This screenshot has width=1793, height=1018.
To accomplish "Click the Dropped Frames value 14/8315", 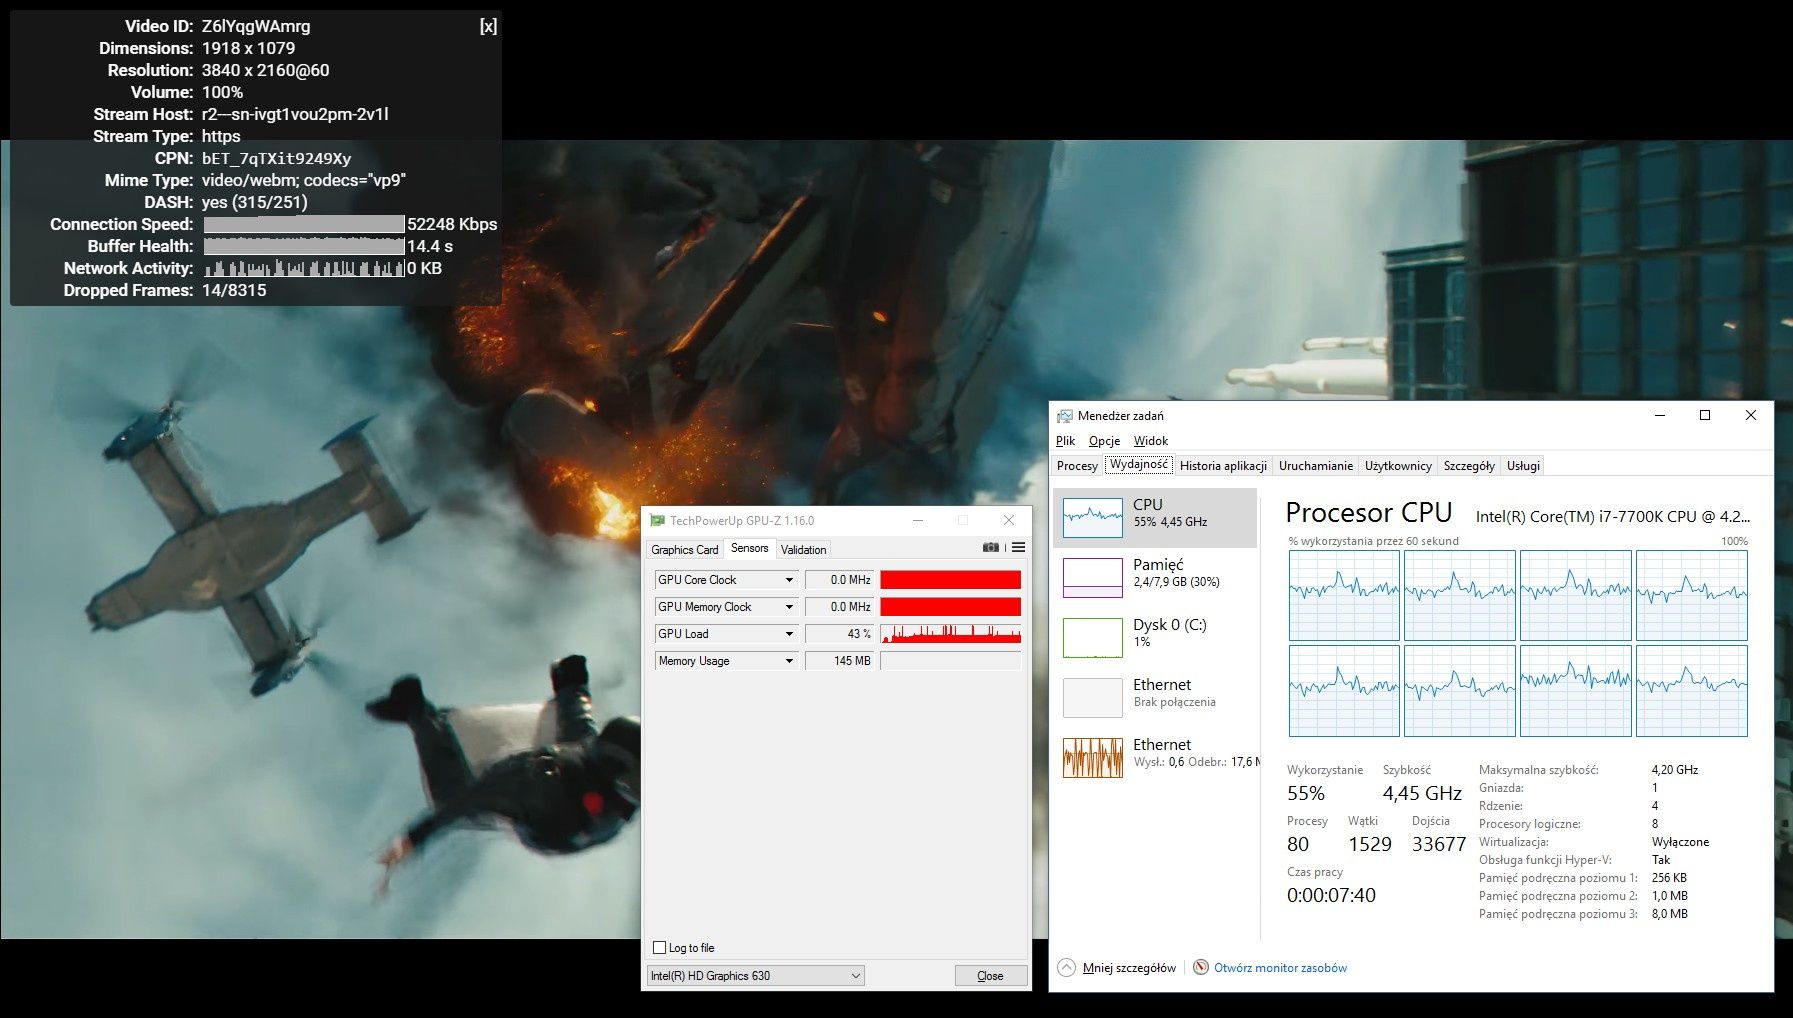I will click(234, 290).
